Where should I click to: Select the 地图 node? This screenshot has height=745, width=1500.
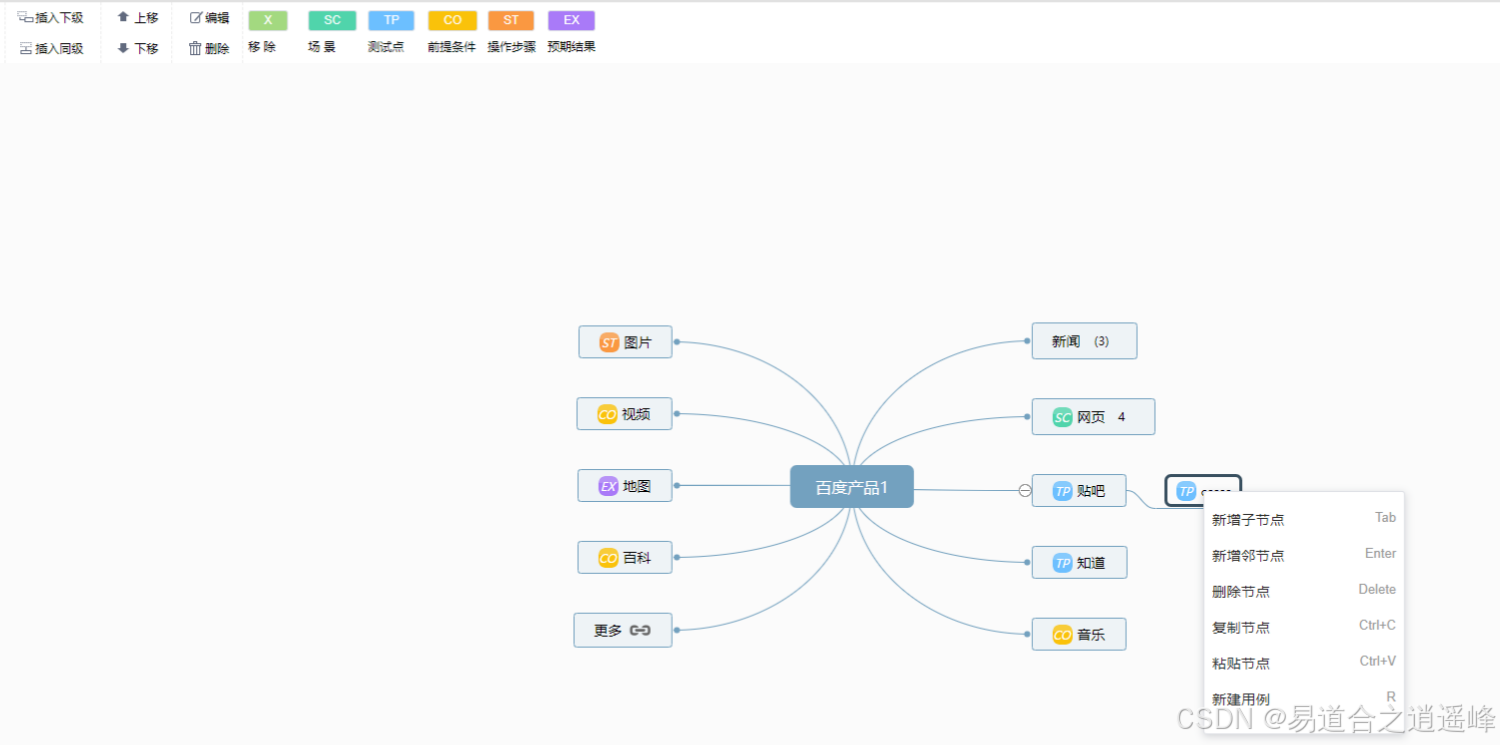click(x=625, y=486)
